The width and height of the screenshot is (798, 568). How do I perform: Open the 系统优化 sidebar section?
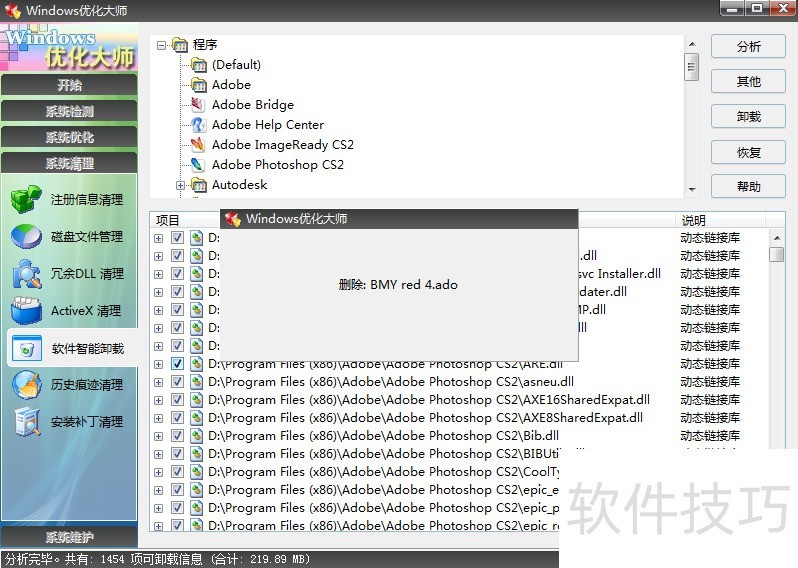[x=69, y=137]
